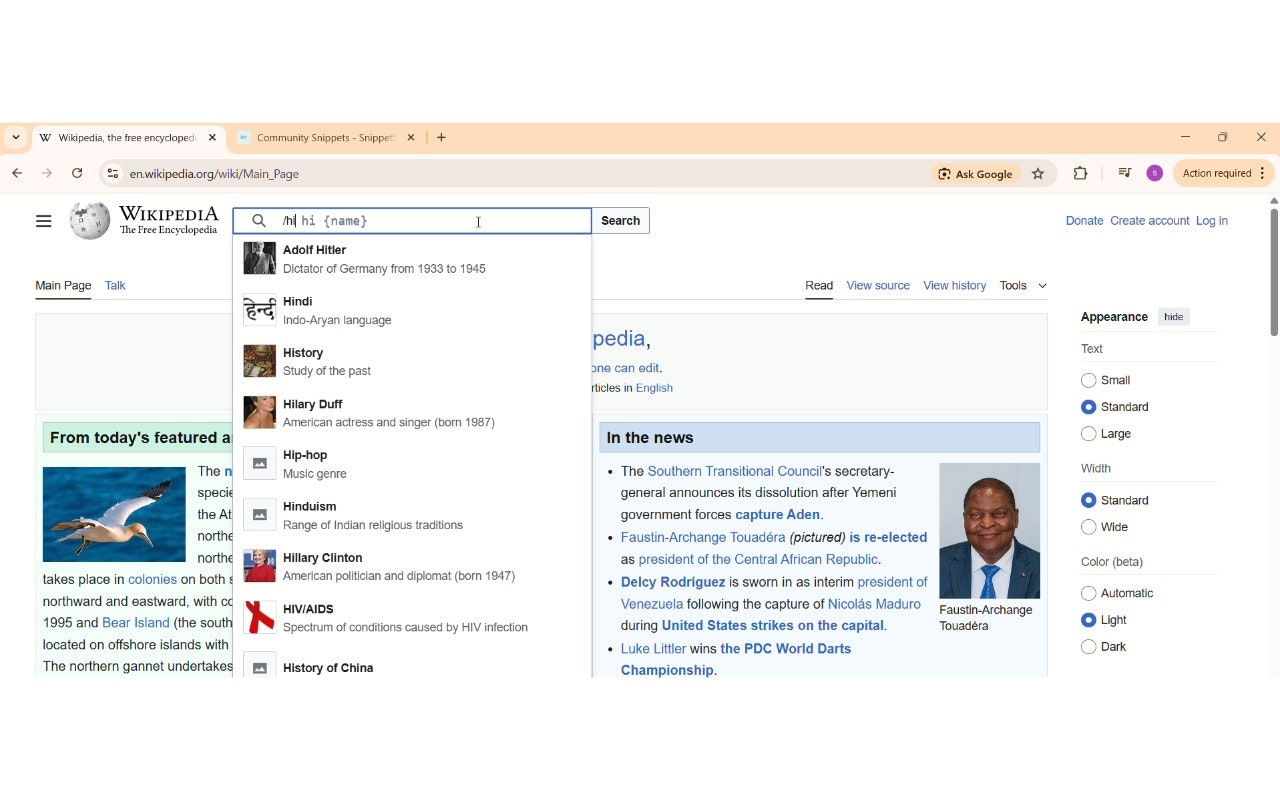1280x800 pixels.
Task: Expand the Tools dropdown
Action: coord(1023,285)
